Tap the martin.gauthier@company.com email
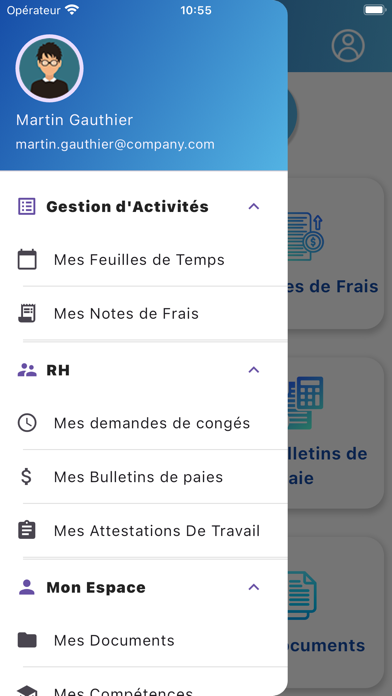Screen dimensions: 392x696 point(115,144)
